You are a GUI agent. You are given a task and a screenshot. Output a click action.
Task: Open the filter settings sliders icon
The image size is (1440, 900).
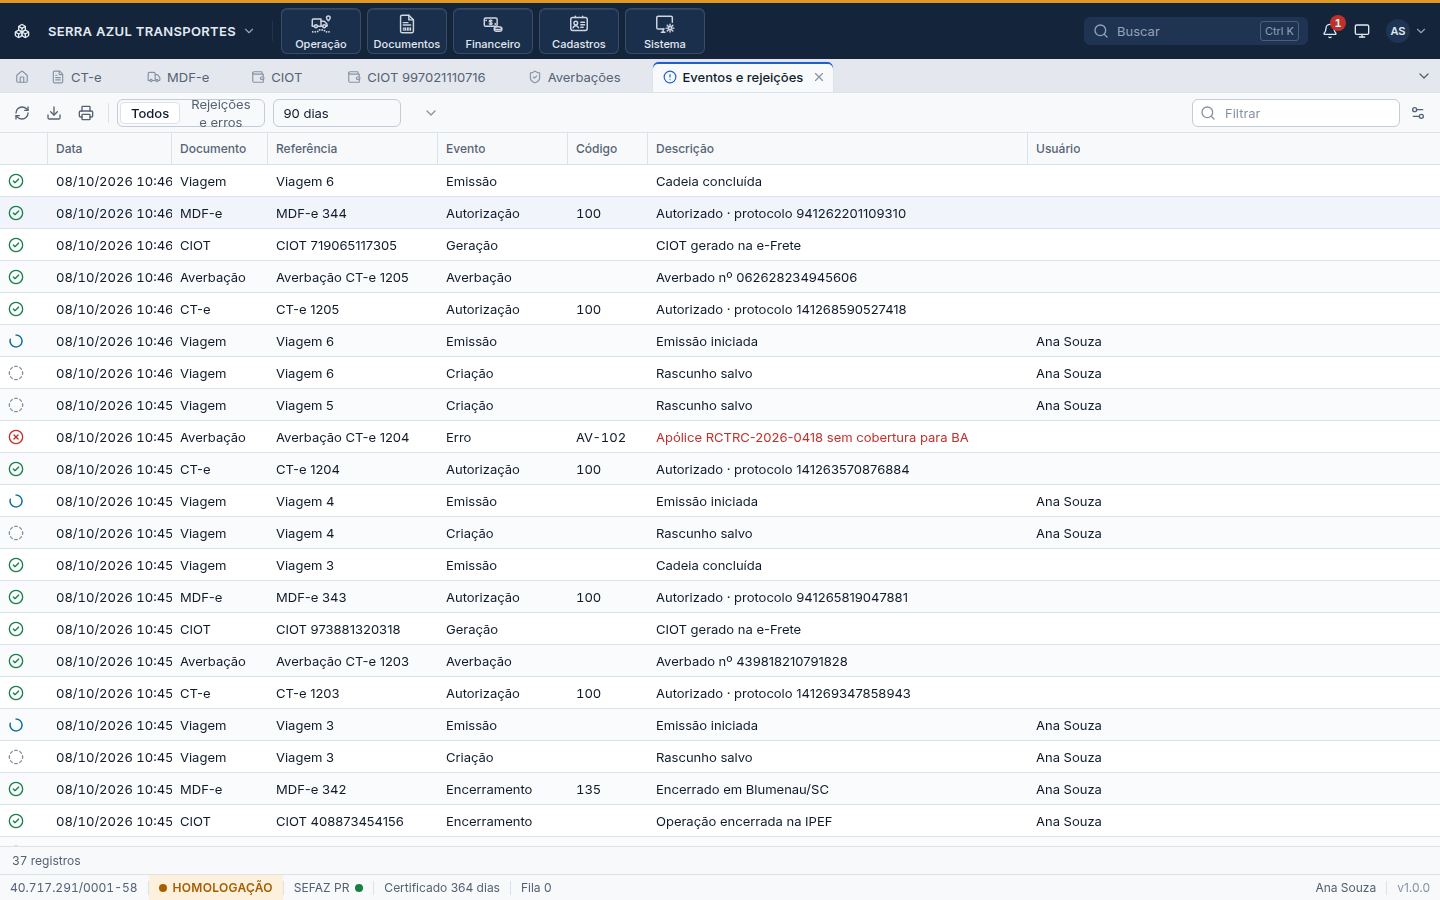1418,113
